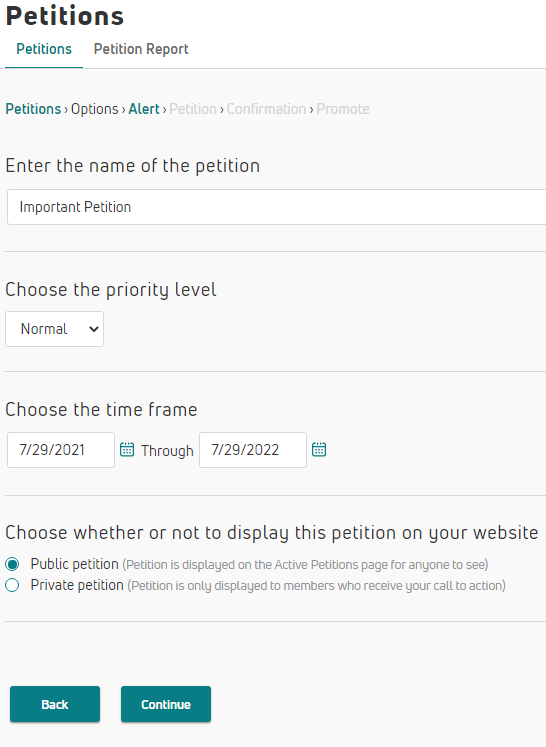546x747 pixels.
Task: Select the Private petition radio button
Action: pos(12,585)
